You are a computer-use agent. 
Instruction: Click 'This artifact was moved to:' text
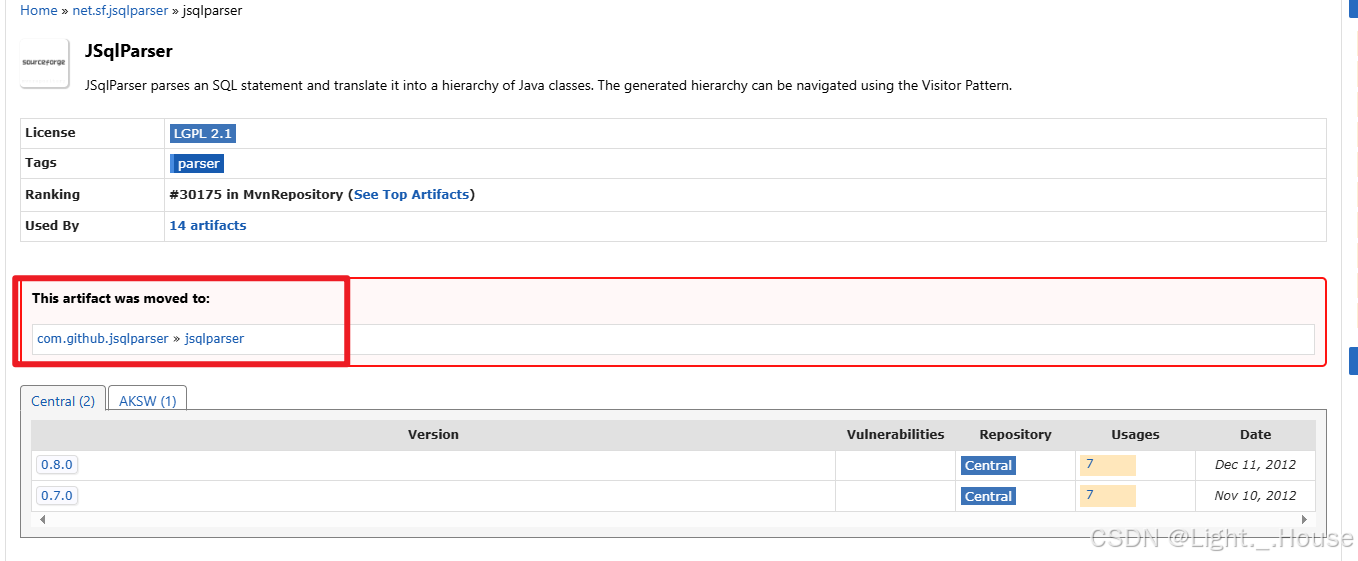pos(121,298)
